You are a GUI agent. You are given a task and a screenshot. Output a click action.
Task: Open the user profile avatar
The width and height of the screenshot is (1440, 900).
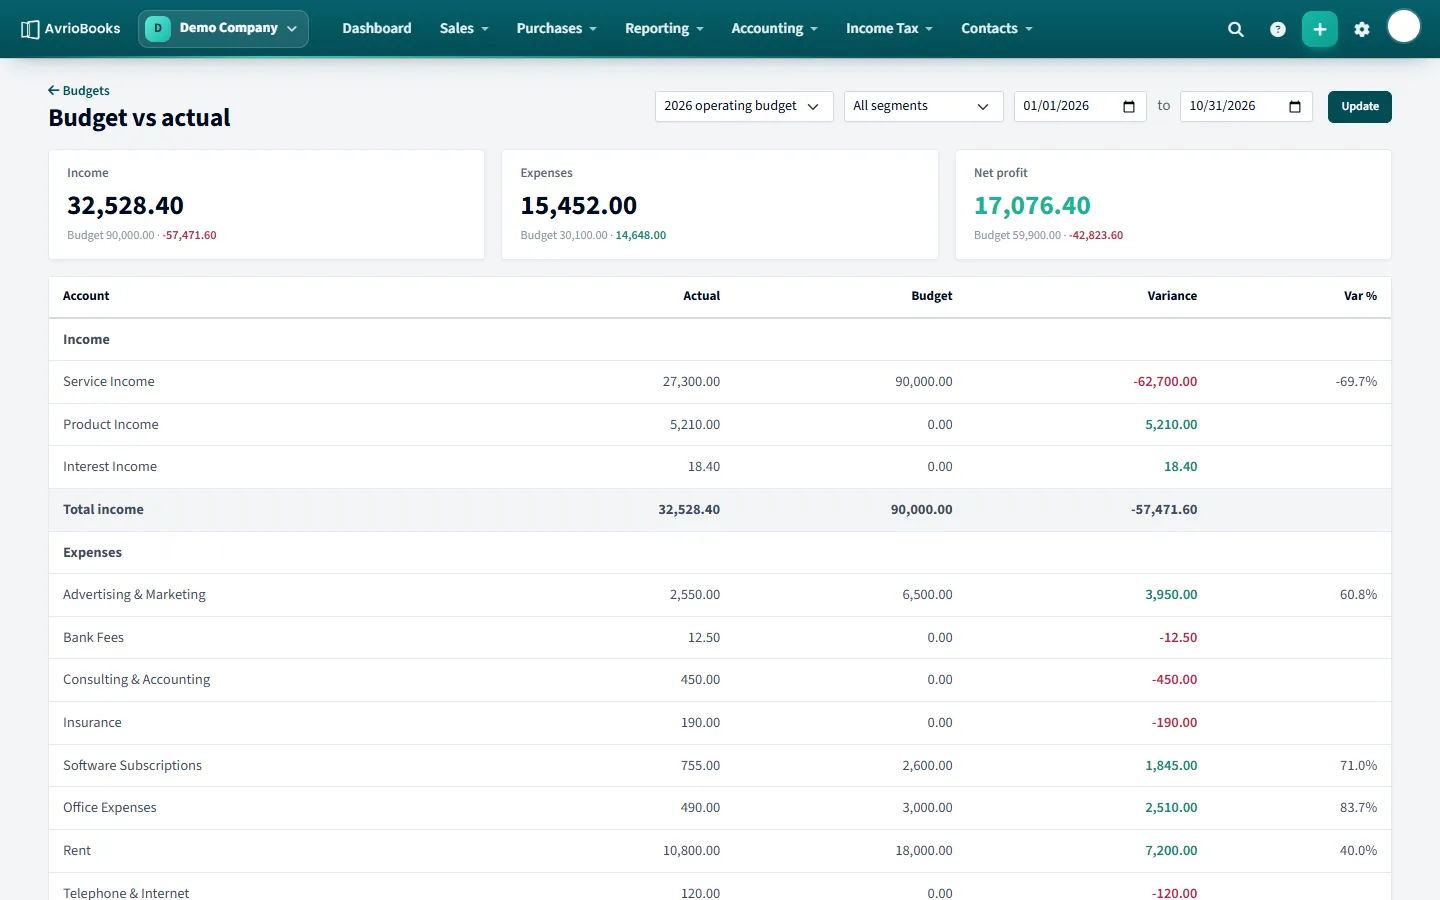(x=1404, y=27)
